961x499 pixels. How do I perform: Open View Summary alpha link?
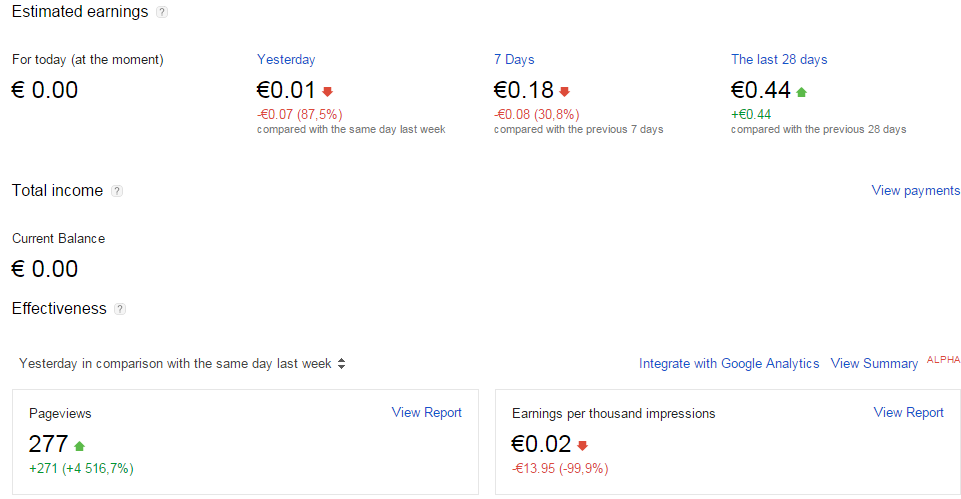pyautogui.click(x=874, y=364)
